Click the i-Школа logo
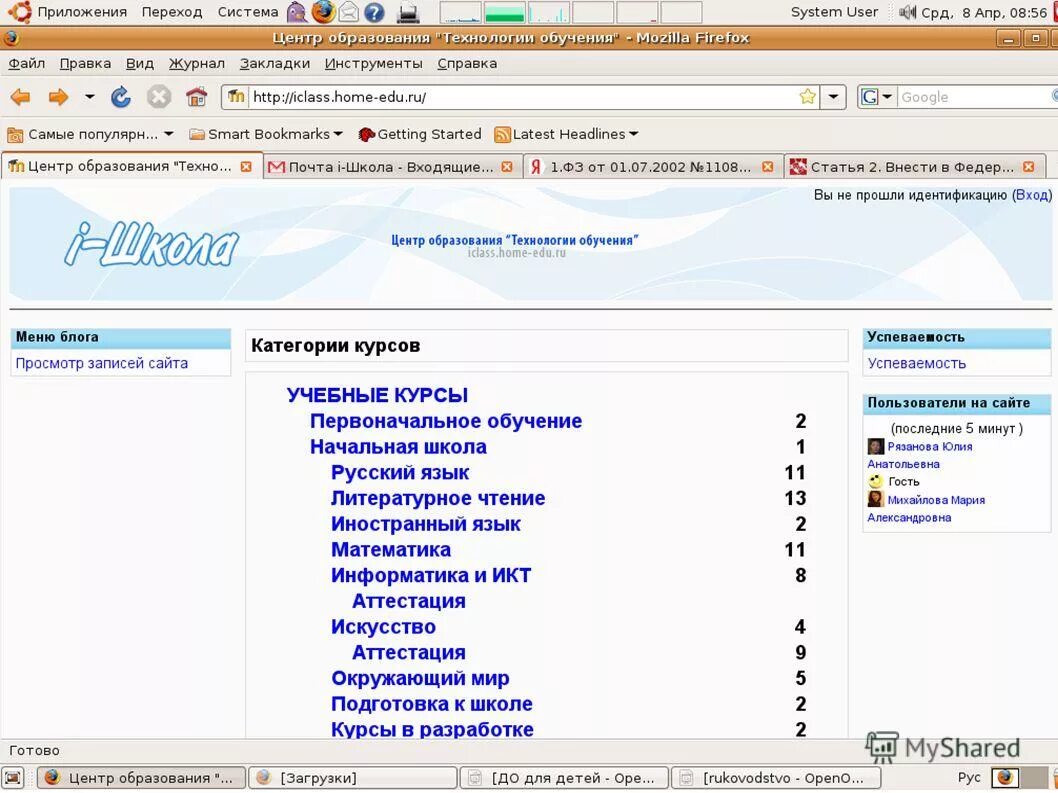The width and height of the screenshot is (1058, 793). click(152, 244)
